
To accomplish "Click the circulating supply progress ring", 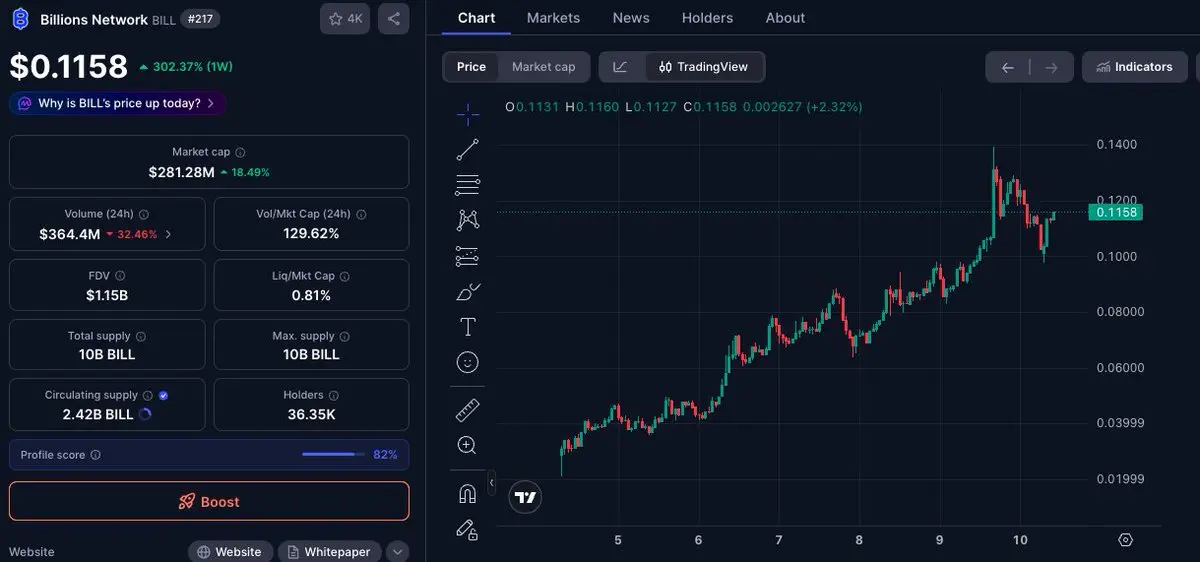I will (144, 414).
